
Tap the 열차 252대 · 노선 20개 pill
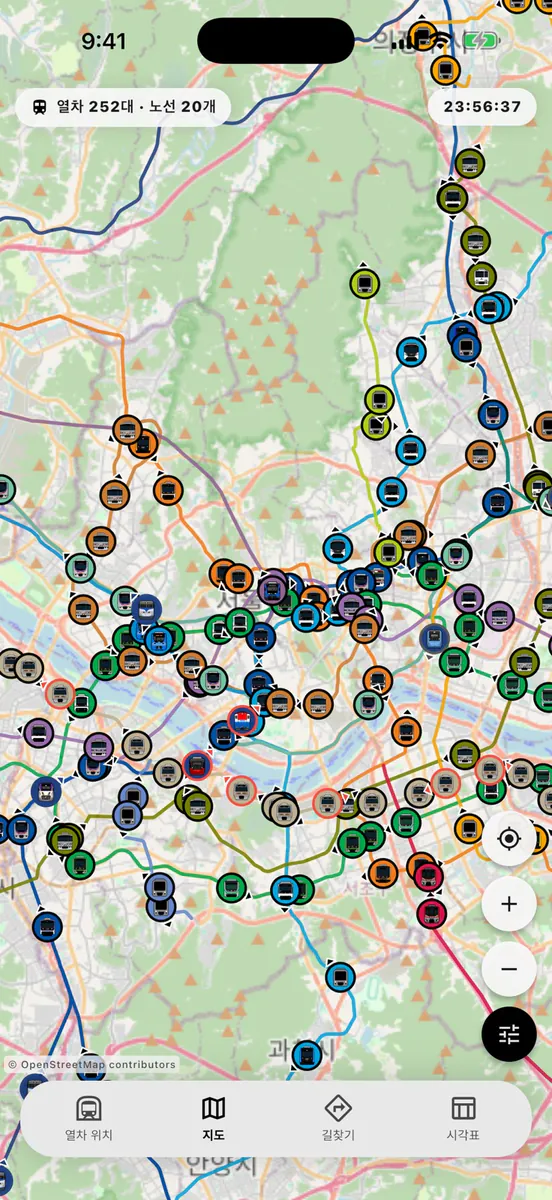click(x=122, y=107)
